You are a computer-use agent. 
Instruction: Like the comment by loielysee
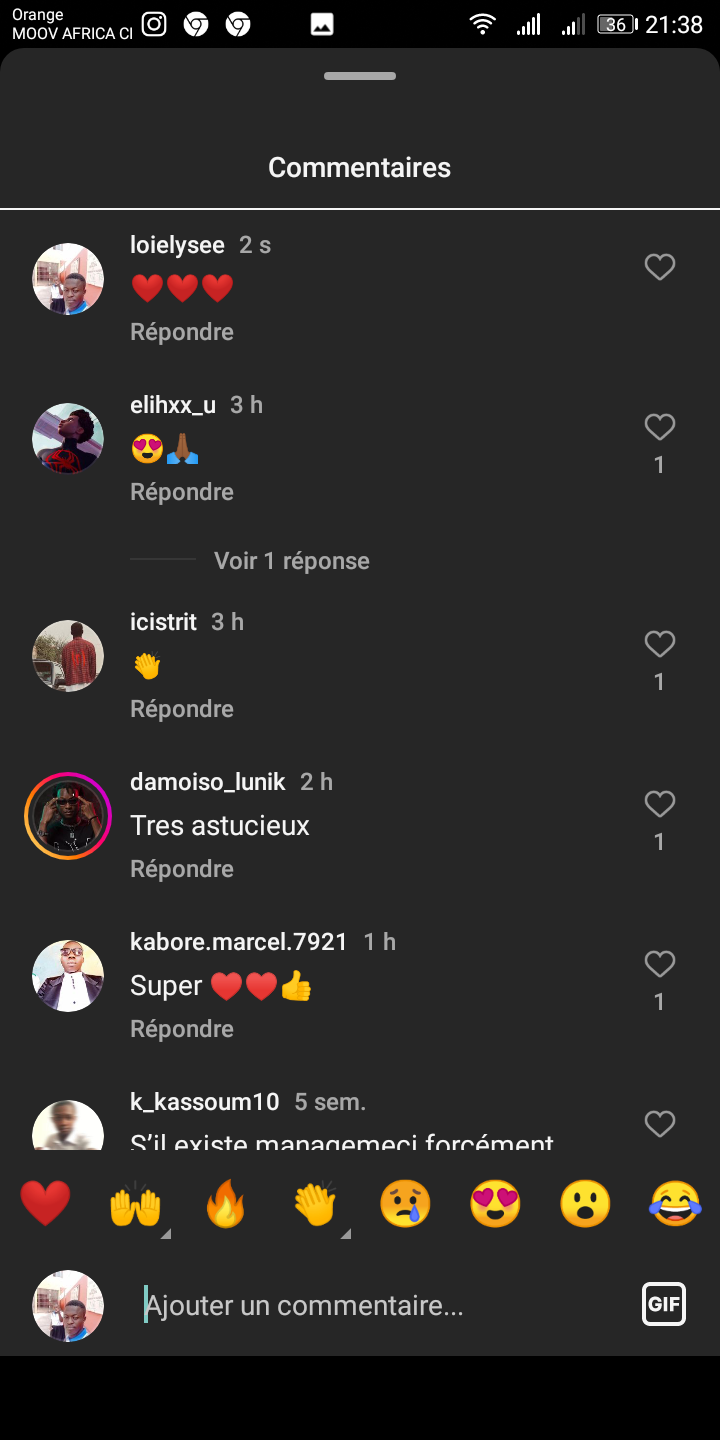pos(659,267)
